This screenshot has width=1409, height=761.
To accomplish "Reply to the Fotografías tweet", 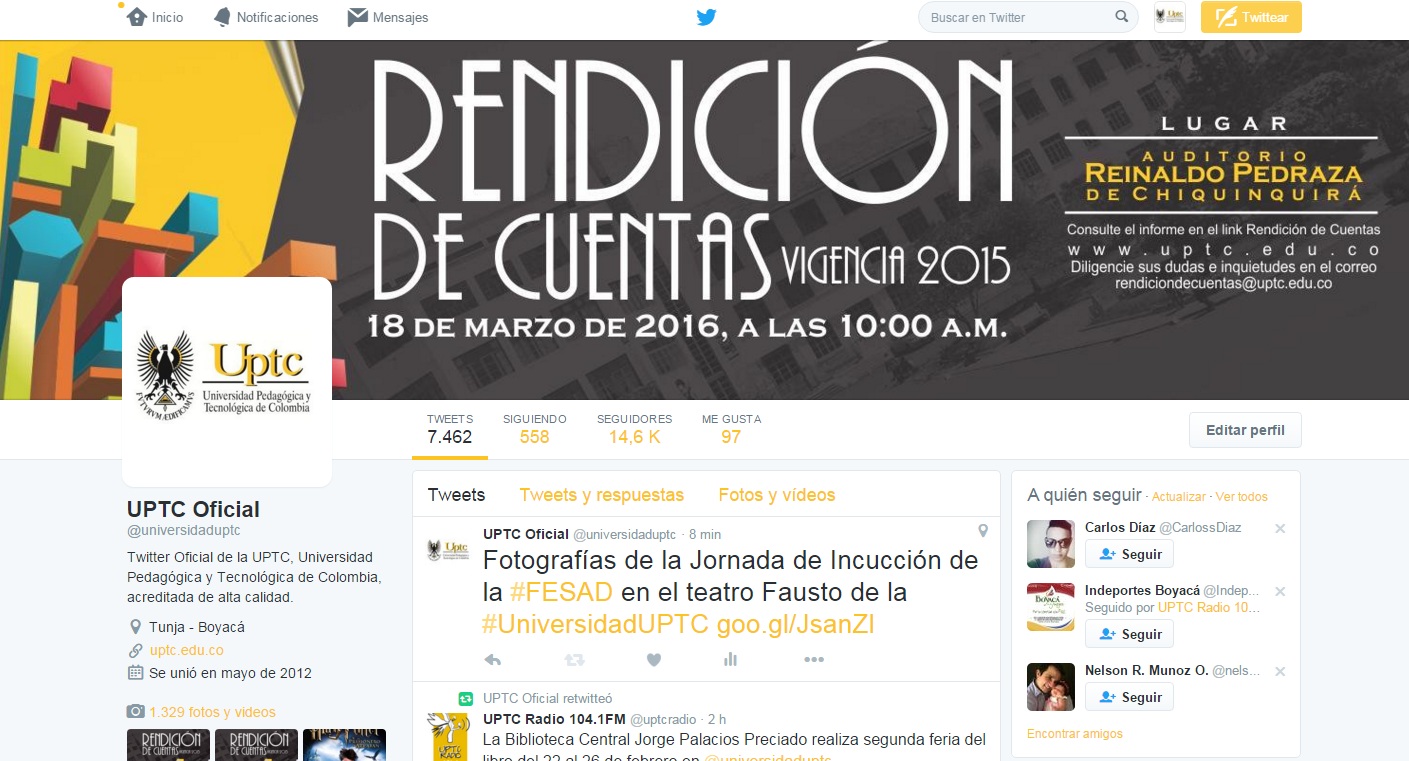I will (492, 659).
